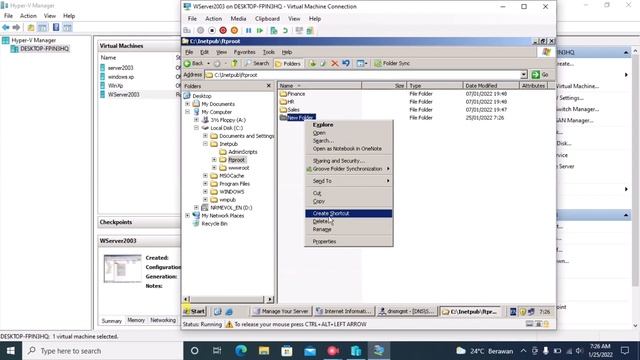Open the Tools menu in Explorer
The image size is (640, 360).
pos(269,52)
